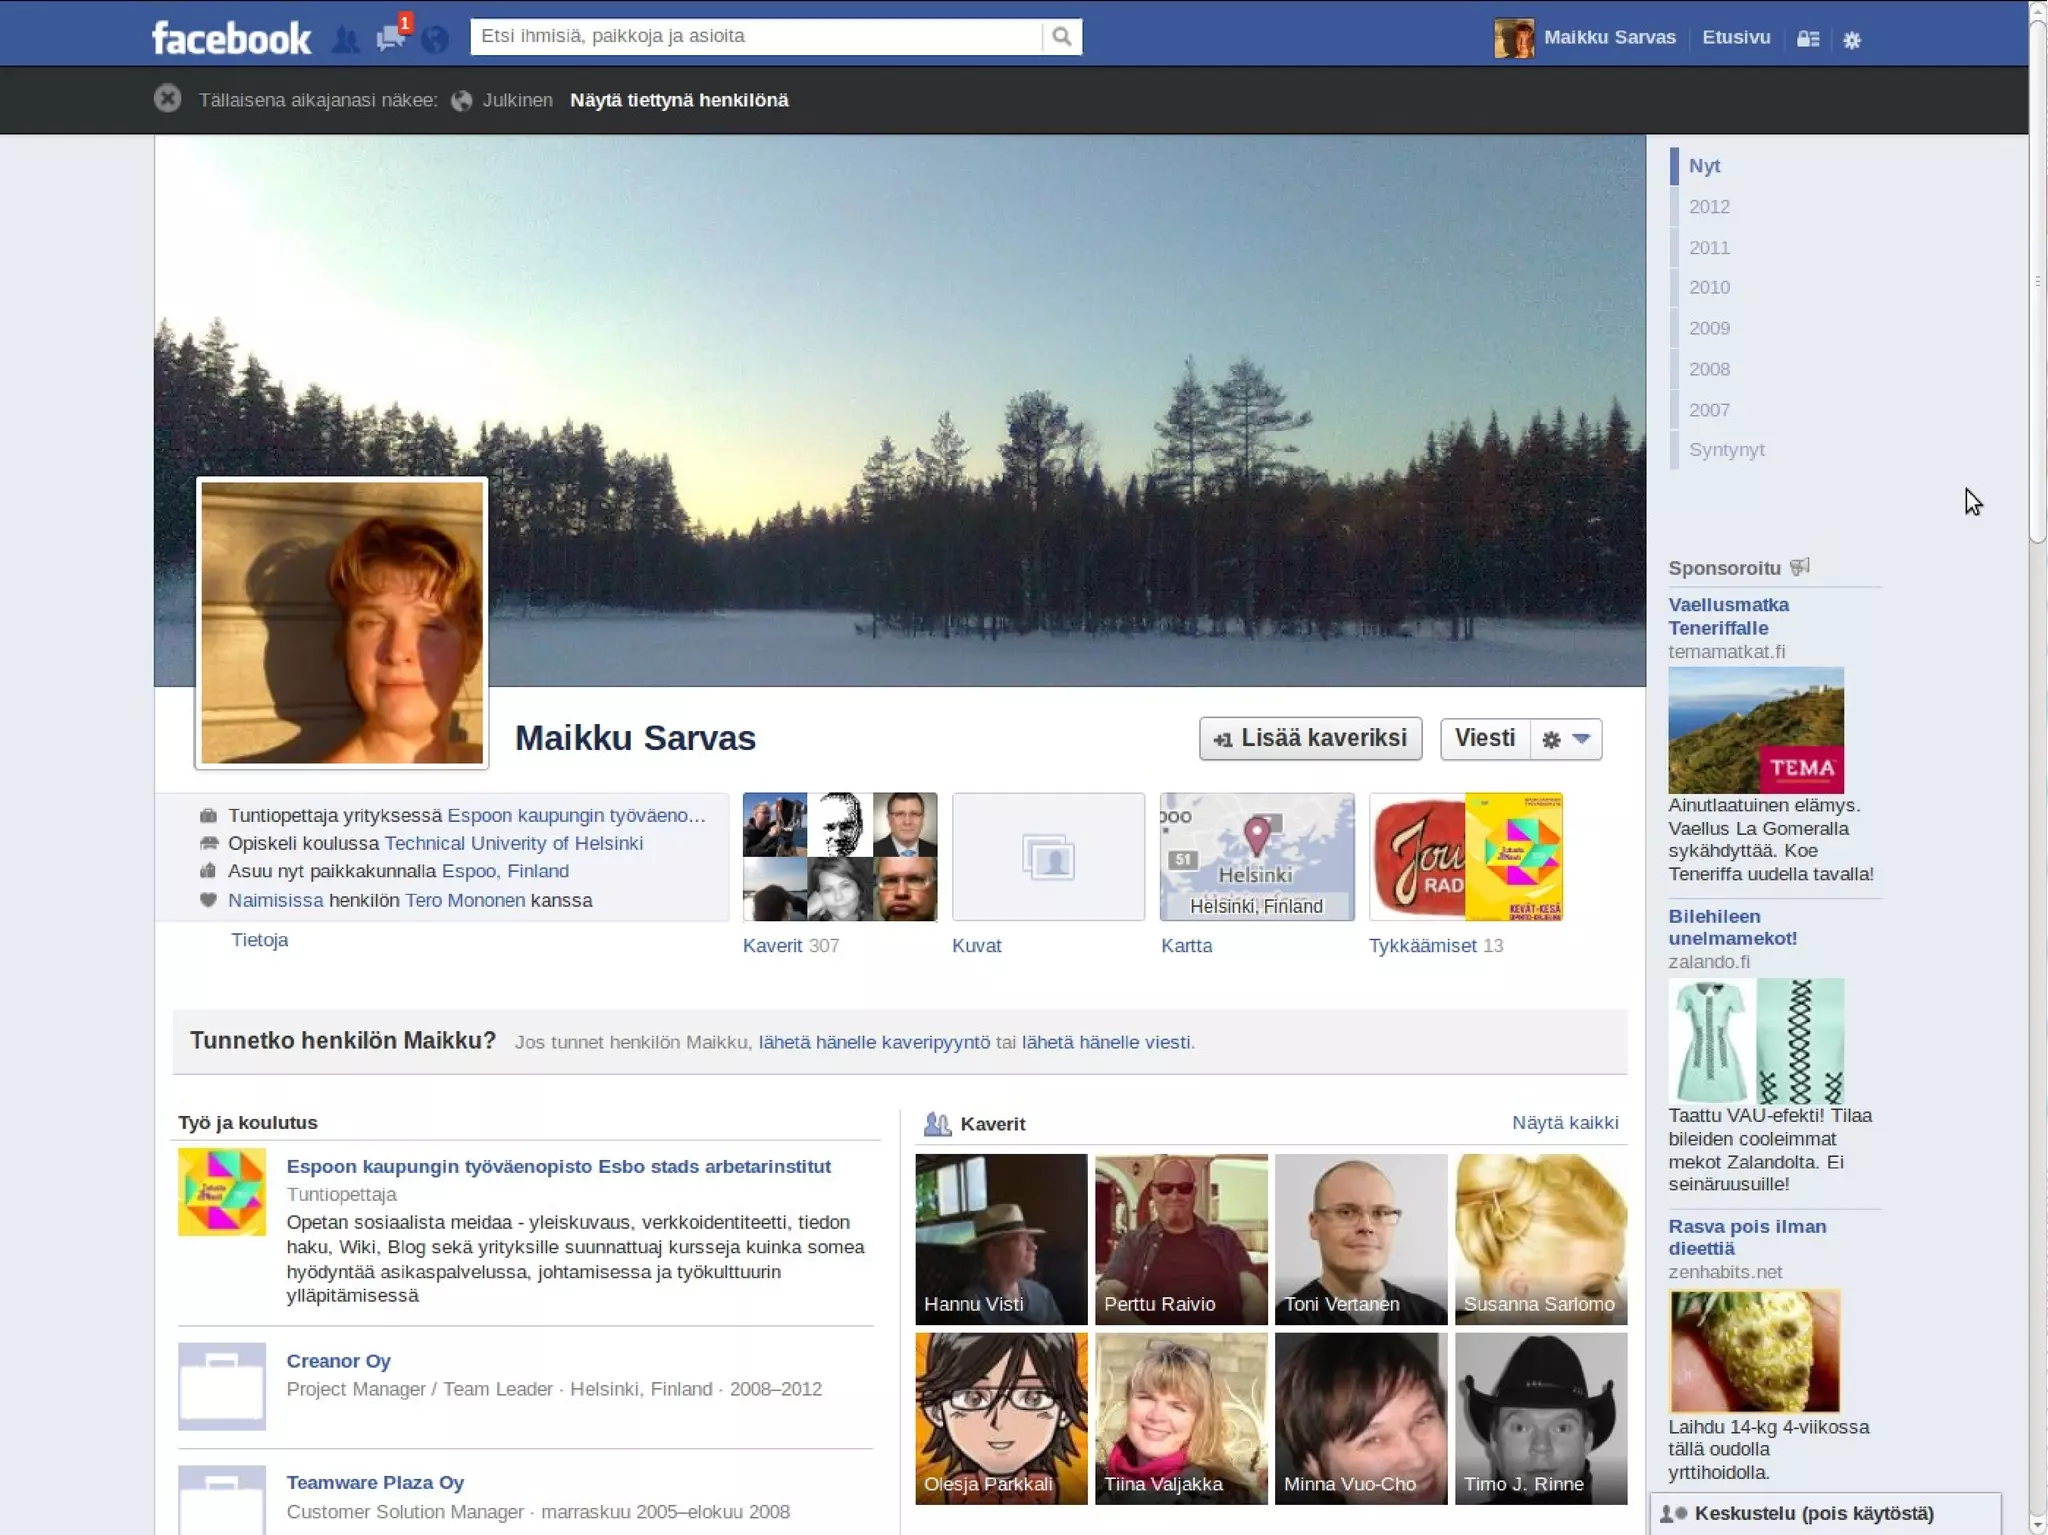The width and height of the screenshot is (2048, 1535).
Task: Jump to Syntynyt in timeline navigation
Action: coord(1726,450)
